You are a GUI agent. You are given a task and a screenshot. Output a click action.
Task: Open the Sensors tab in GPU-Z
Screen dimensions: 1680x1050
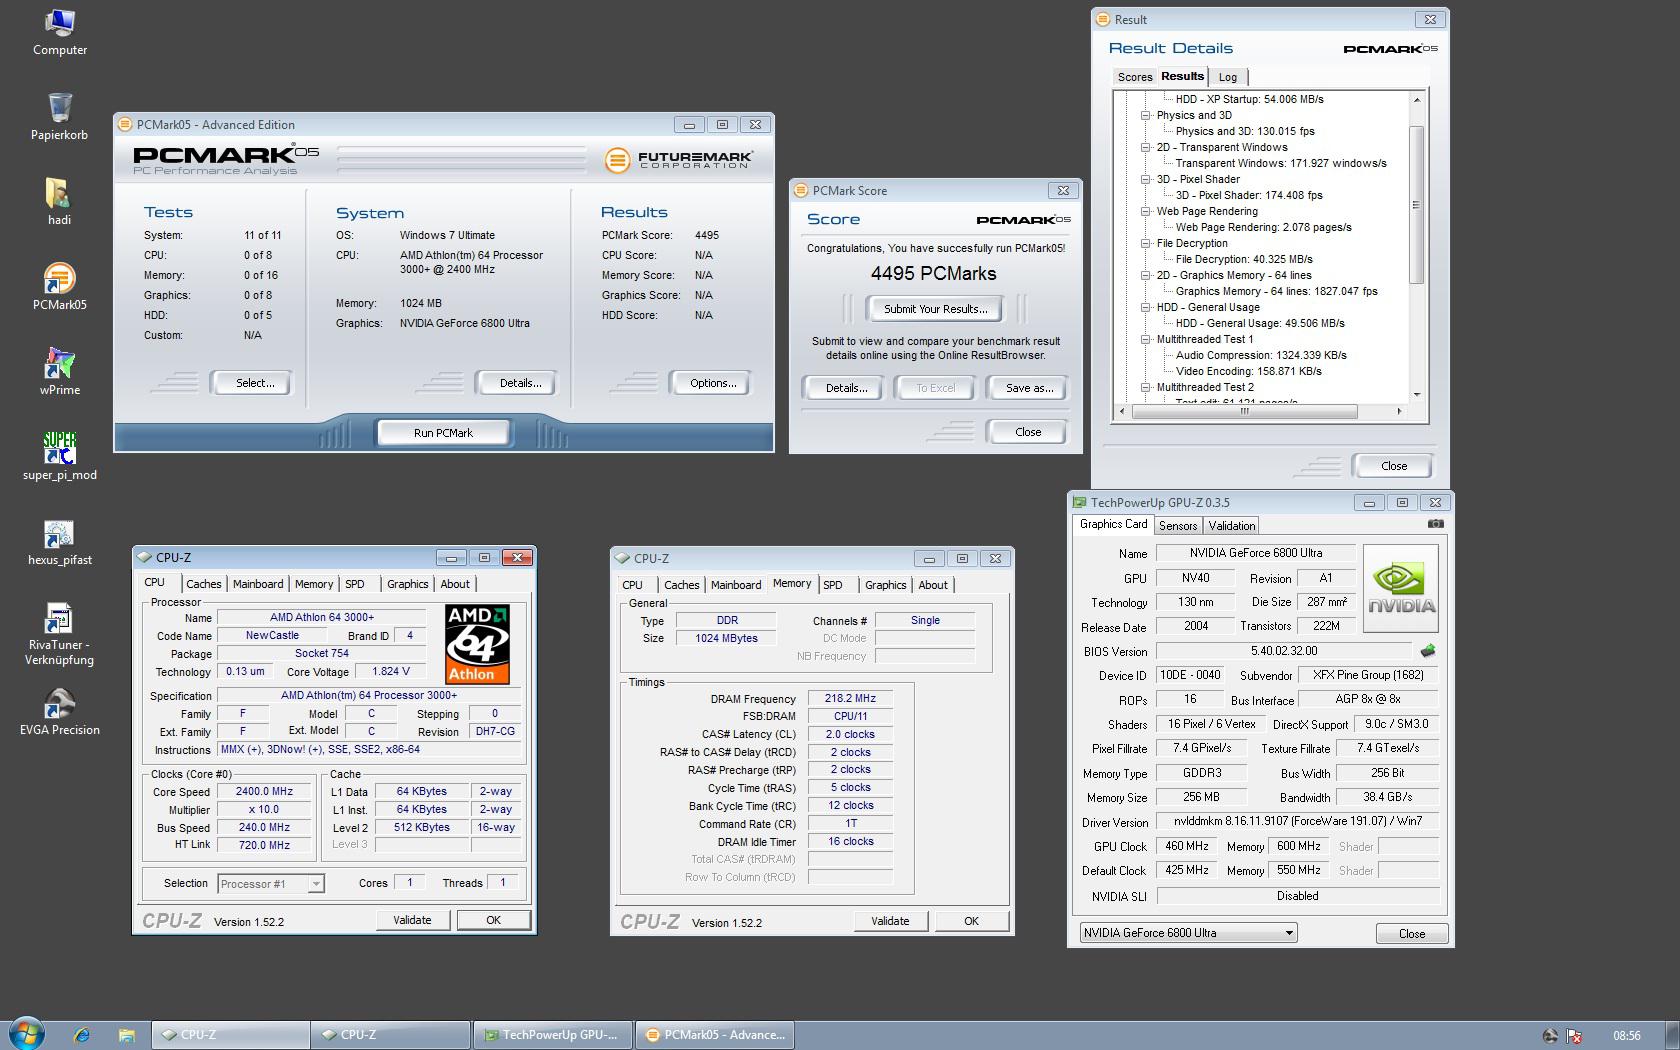point(1178,526)
